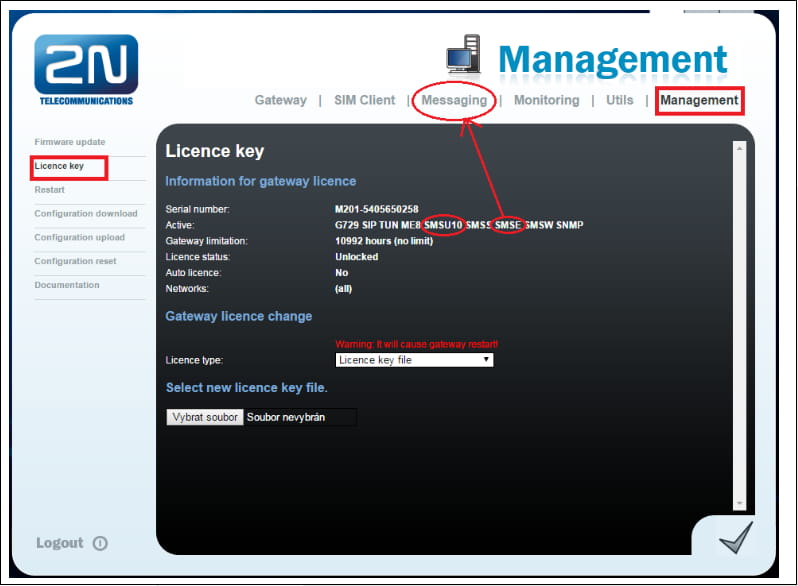Click the Logout power icon
The width and height of the screenshot is (798, 586).
coord(100,543)
